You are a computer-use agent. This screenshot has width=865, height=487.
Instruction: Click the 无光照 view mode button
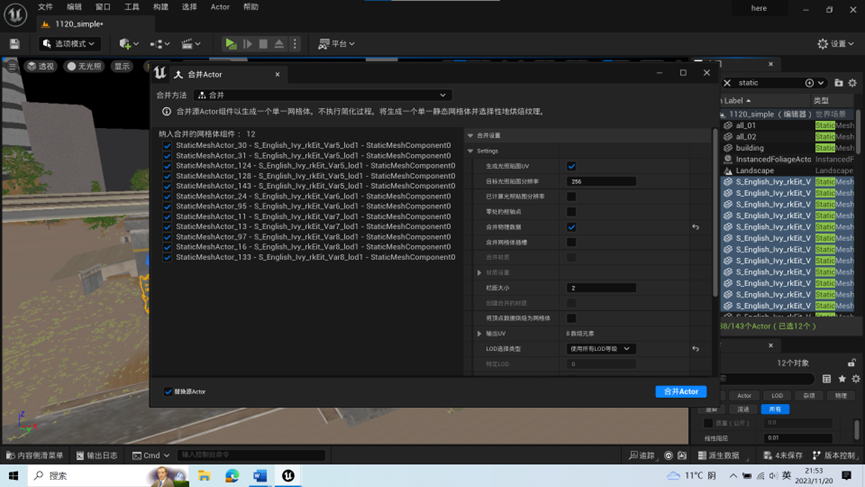[84, 66]
